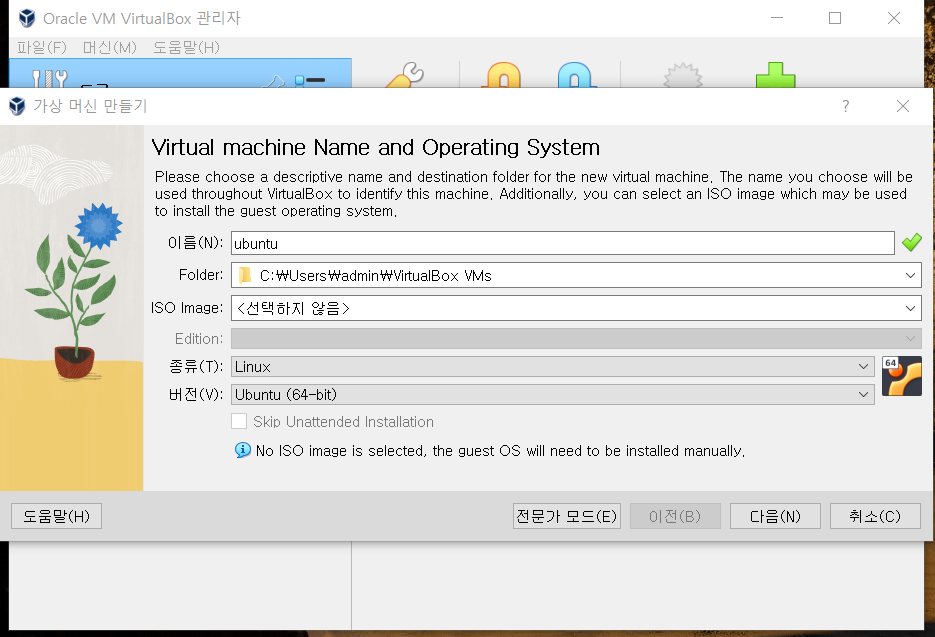Viewport: 935px width, 637px height.
Task: Click the orange Import appliance toolbar icon
Action: click(x=504, y=75)
